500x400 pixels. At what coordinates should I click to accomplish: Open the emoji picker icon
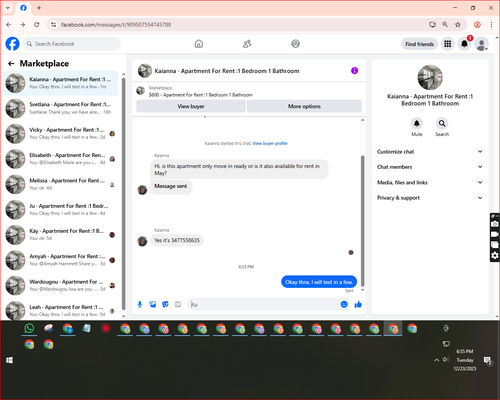(344, 304)
